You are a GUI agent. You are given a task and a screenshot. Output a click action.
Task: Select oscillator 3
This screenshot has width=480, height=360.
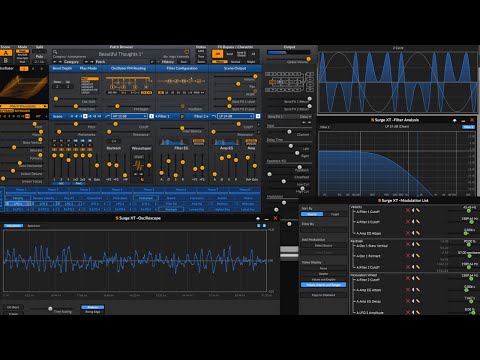click(42, 68)
